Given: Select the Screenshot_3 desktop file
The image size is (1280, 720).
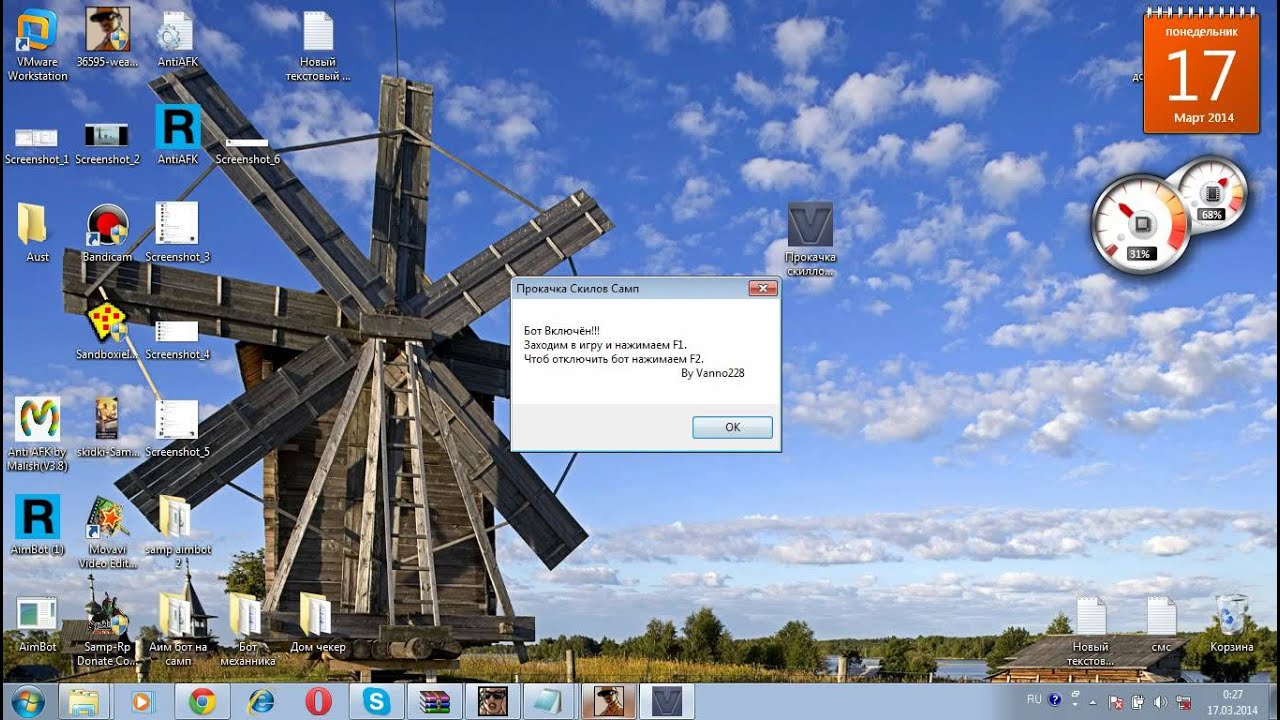Looking at the screenshot, I should point(177,233).
